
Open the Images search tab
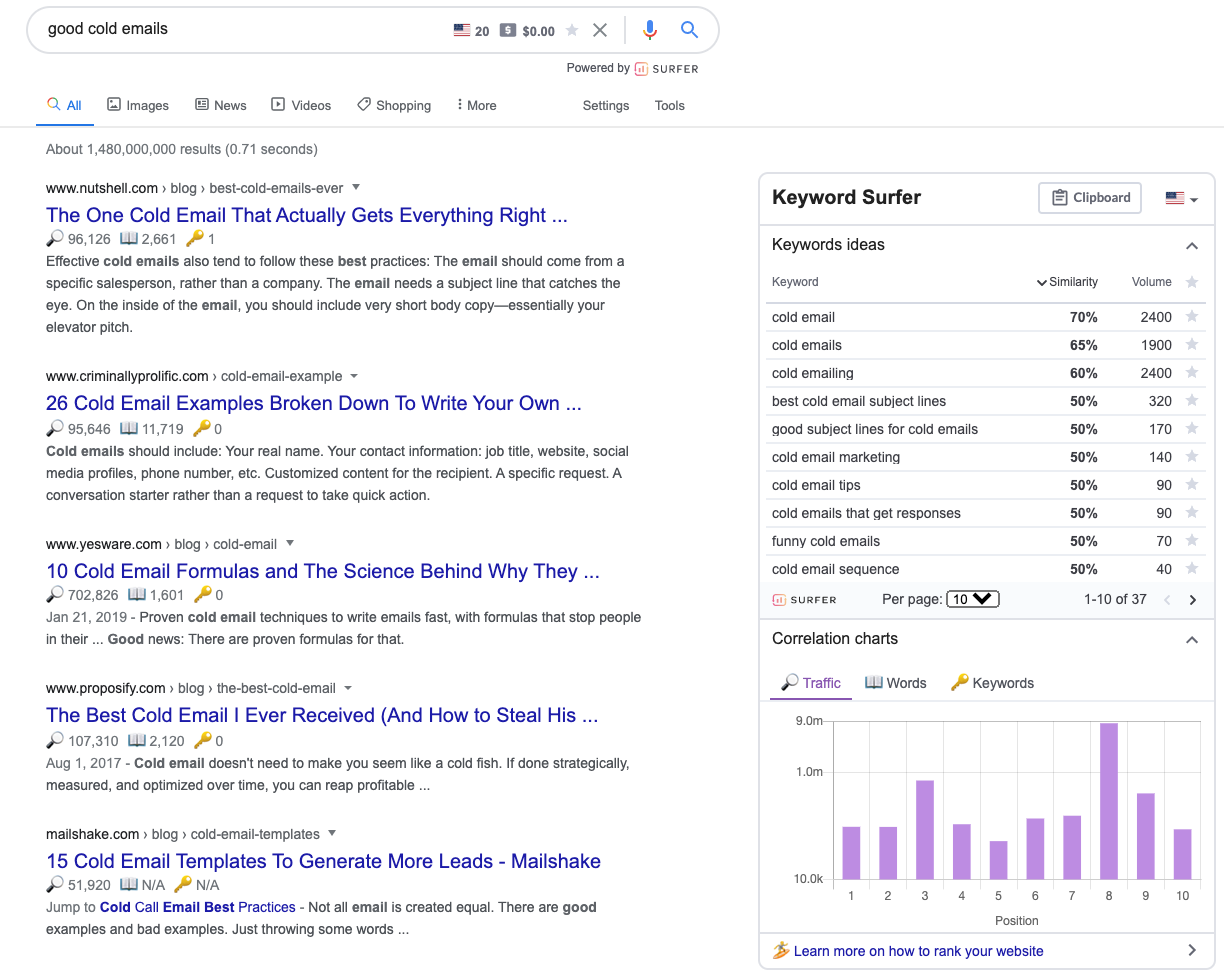[x=138, y=105]
